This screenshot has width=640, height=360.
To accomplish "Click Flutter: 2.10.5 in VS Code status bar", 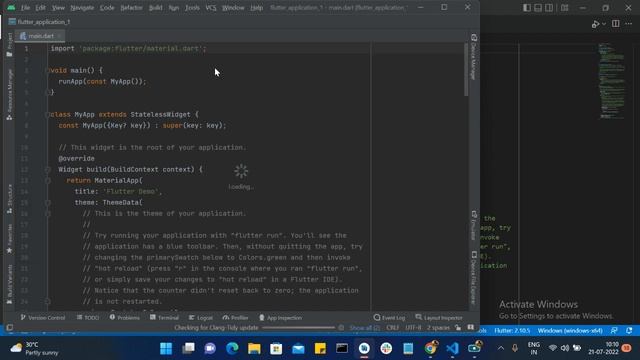I will tap(512, 331).
